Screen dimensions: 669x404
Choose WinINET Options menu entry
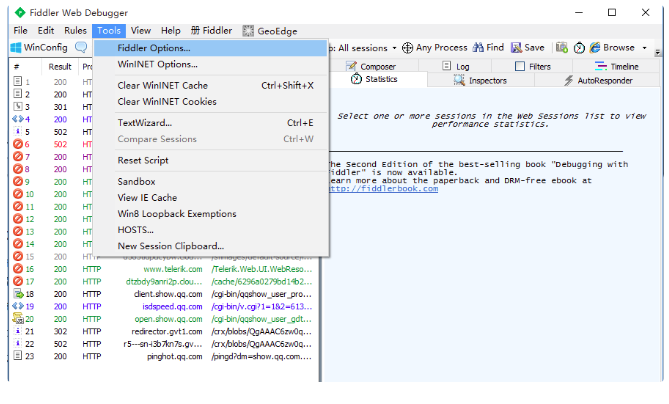pos(210,64)
